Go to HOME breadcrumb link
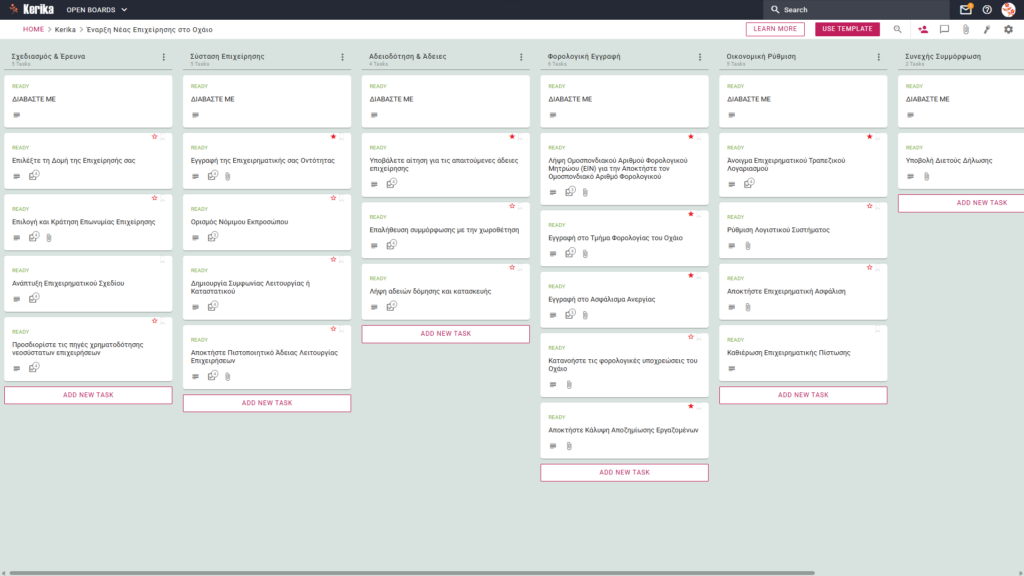The width and height of the screenshot is (1024, 576). coord(33,29)
